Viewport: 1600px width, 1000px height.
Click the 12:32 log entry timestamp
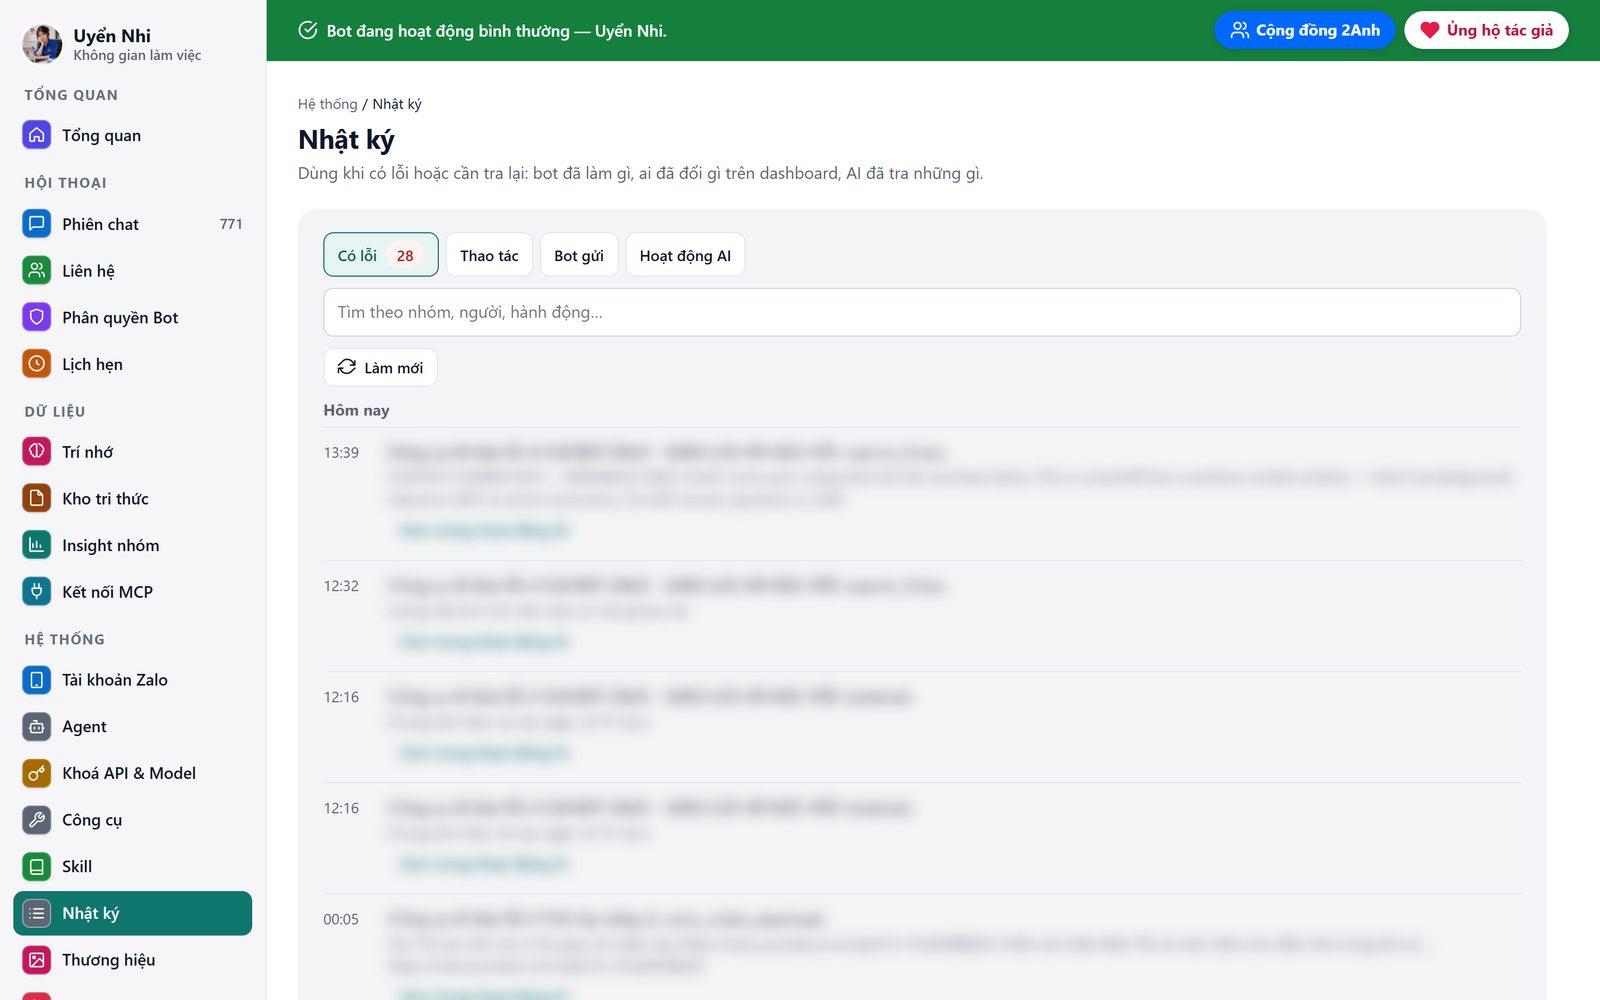tap(341, 586)
